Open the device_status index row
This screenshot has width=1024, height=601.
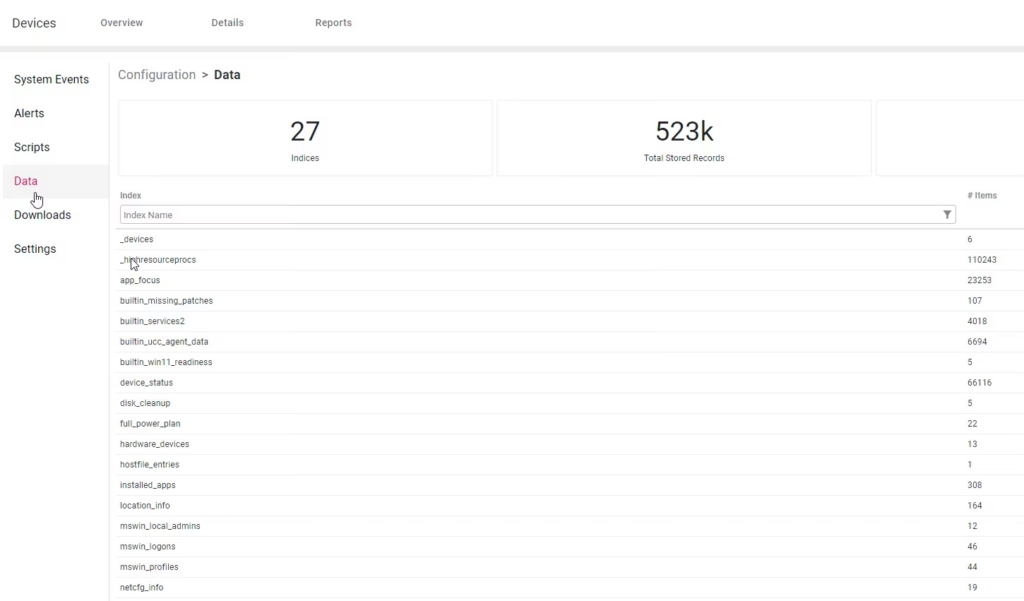146,383
